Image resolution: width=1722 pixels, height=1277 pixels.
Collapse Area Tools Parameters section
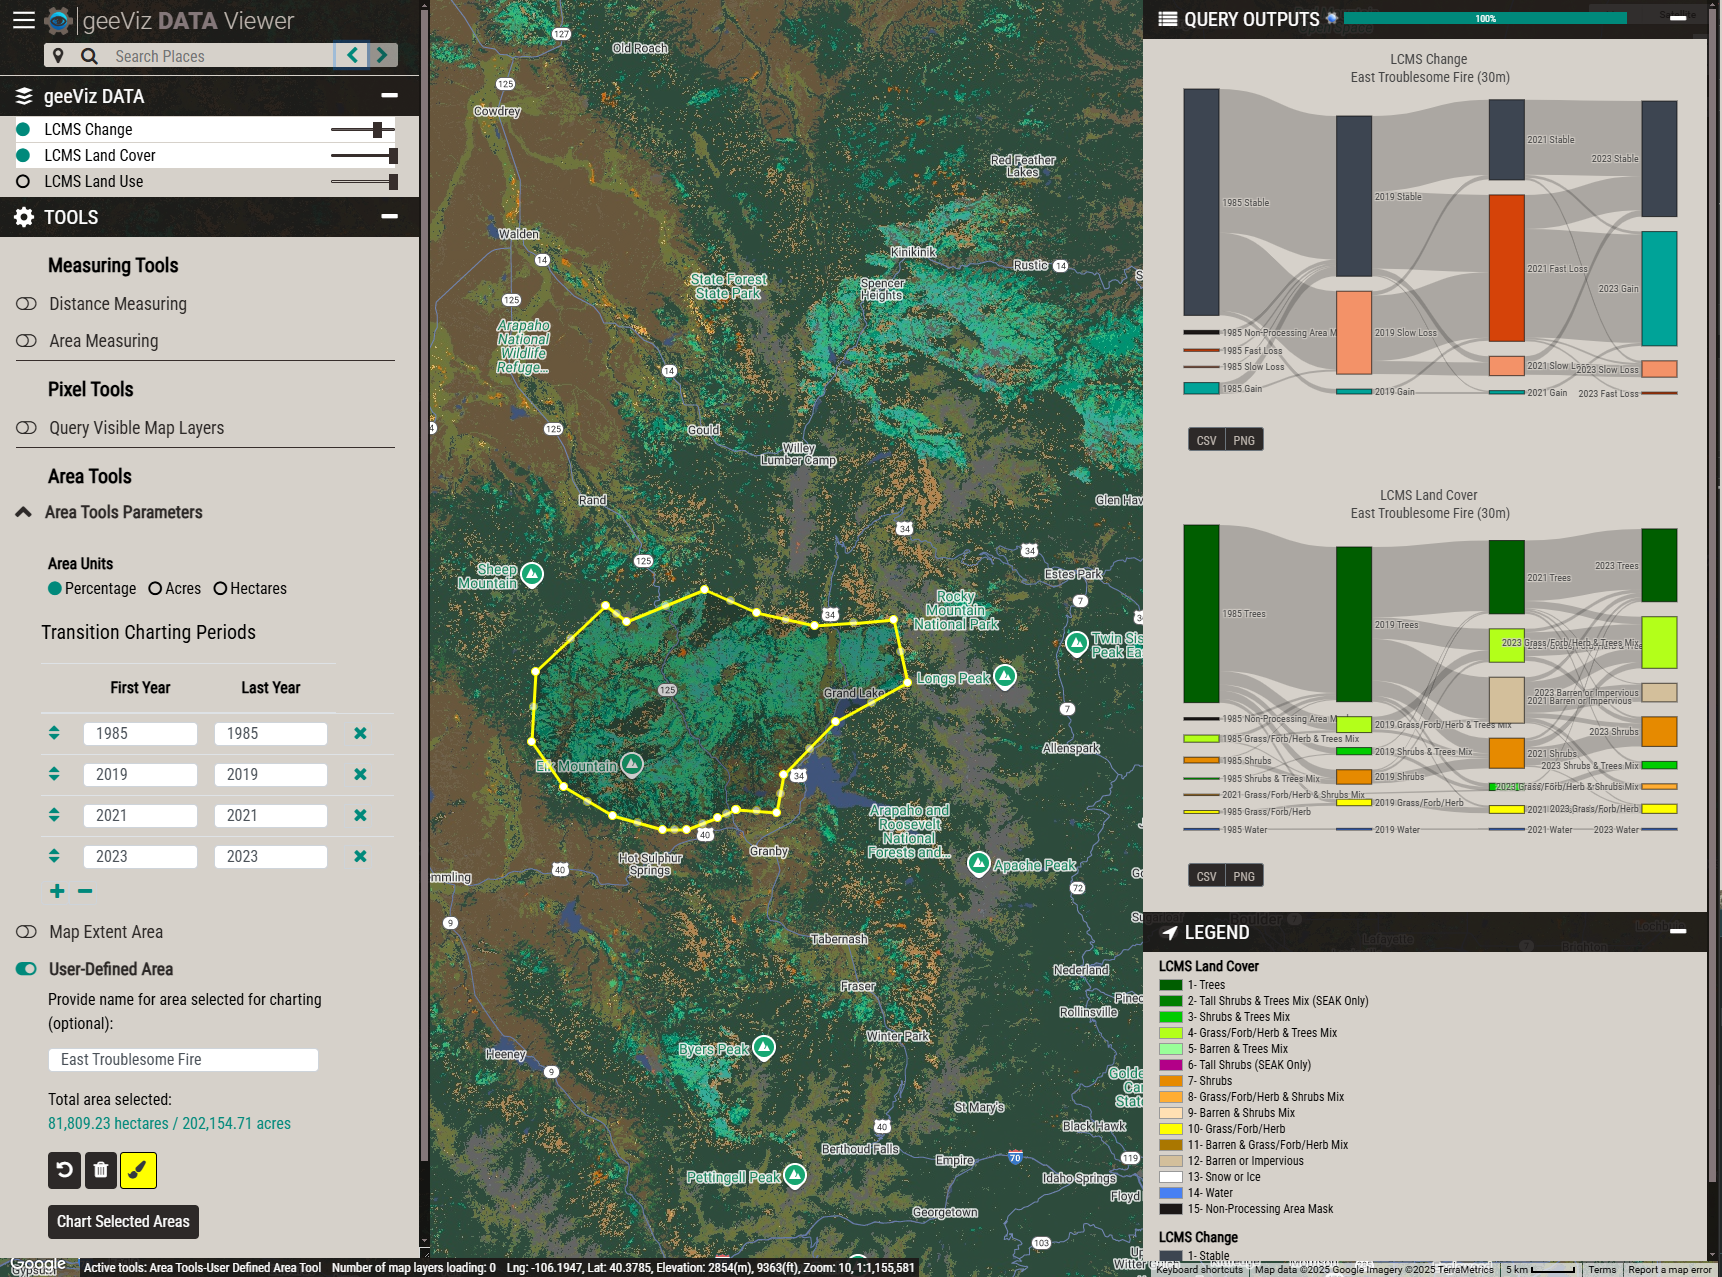click(23, 512)
